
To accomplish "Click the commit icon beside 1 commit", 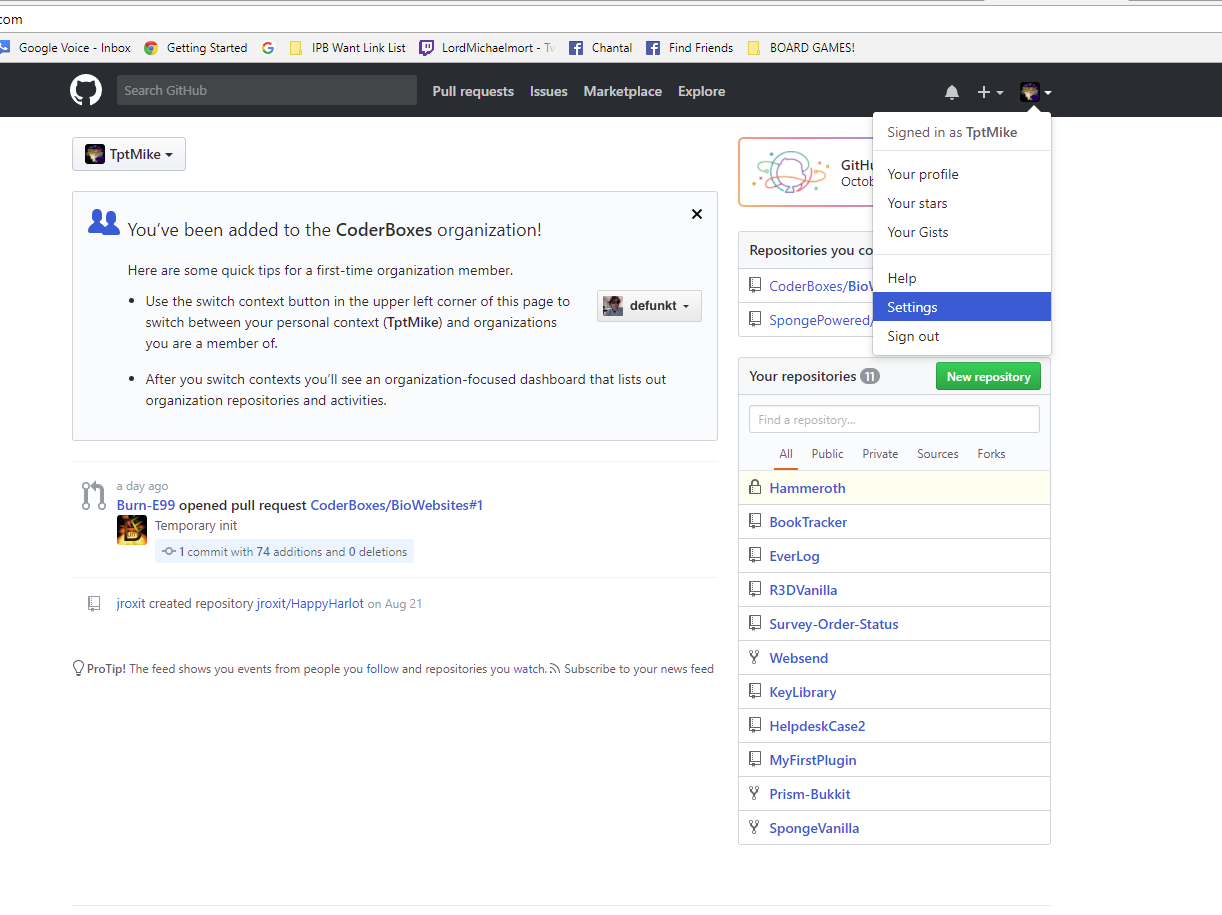I will pos(169,551).
